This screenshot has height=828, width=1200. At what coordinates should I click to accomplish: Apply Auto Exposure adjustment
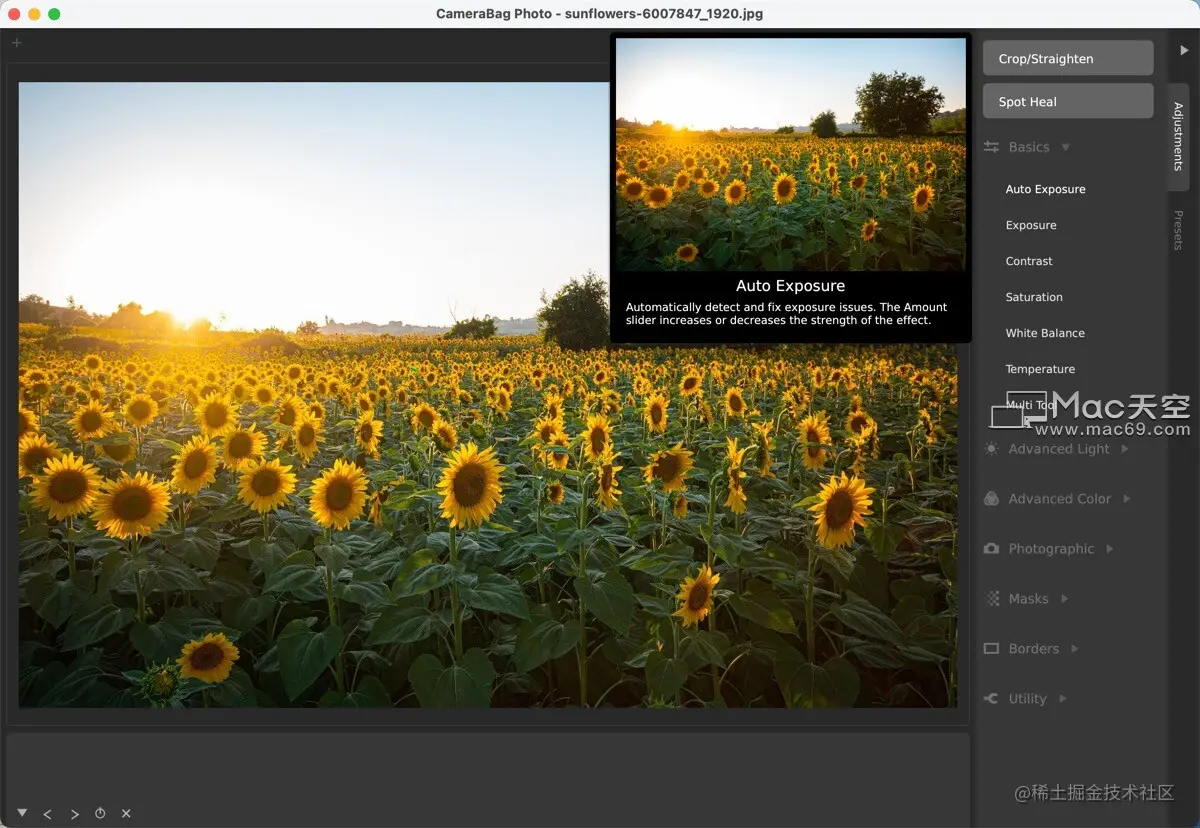1045,189
